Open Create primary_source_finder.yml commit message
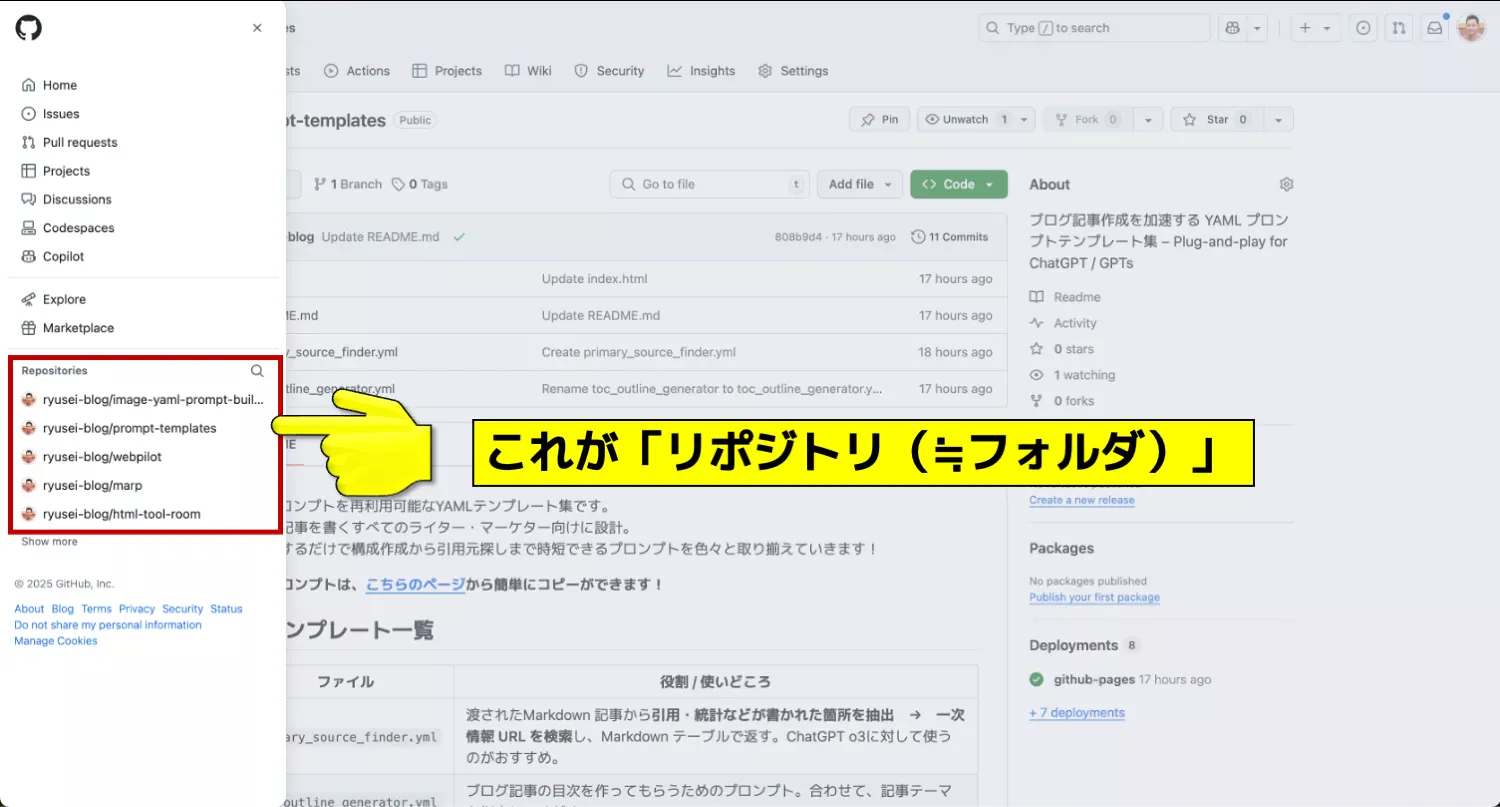Screen dimensions: 1500x807 [x=638, y=352]
